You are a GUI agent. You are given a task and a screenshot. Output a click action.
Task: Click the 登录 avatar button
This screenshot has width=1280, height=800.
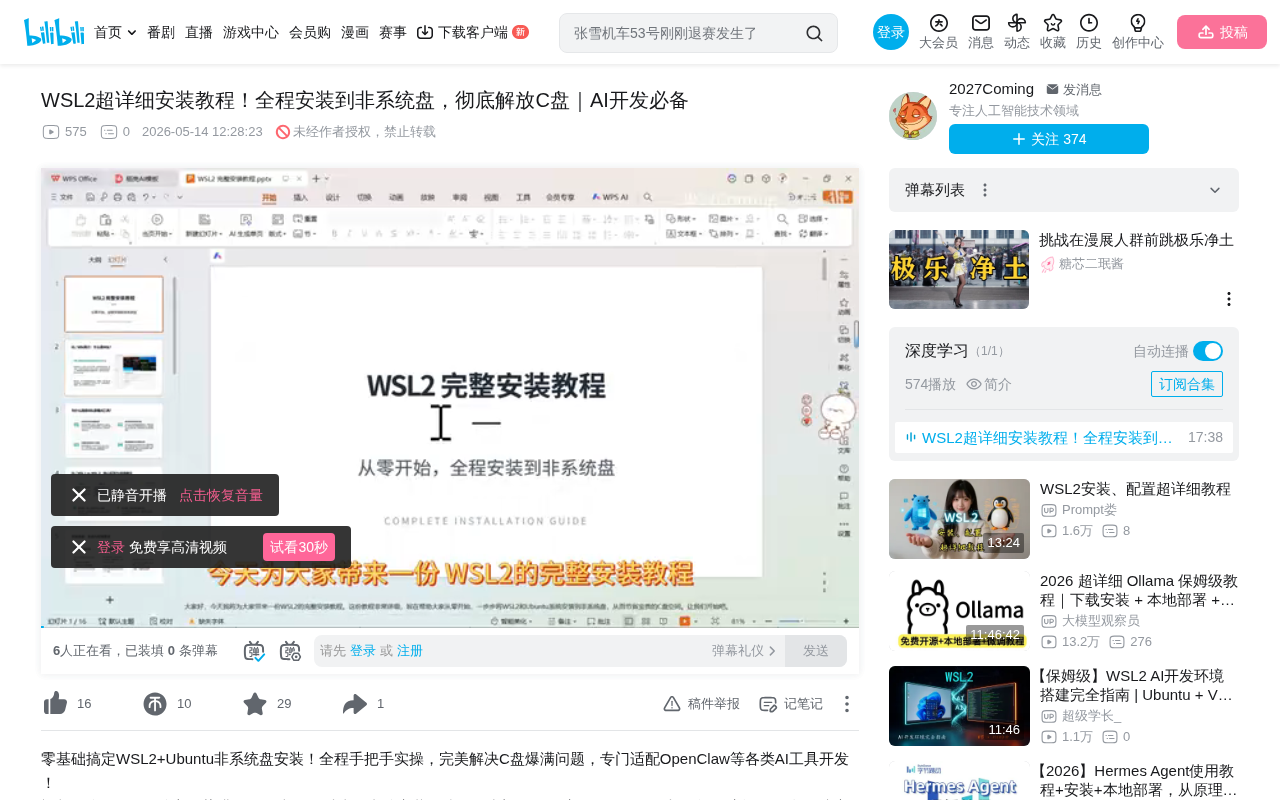[x=891, y=32]
